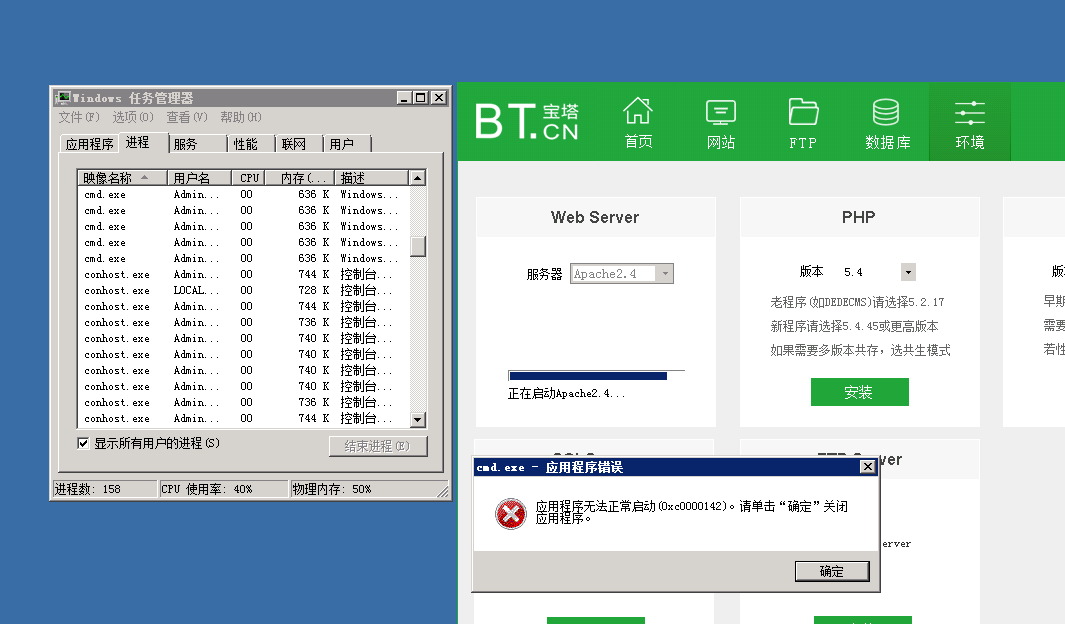Click the BT.CN 宝塔 logo
The height and width of the screenshot is (624, 1065).
pyautogui.click(x=527, y=122)
